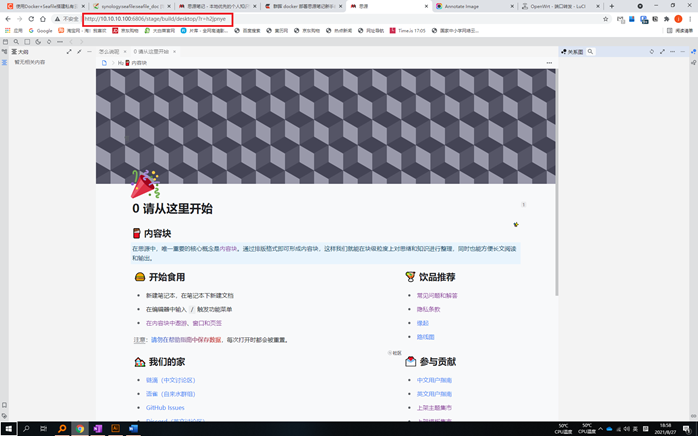Click the document icon in the breadcrumb
This screenshot has height=436, width=698.
tap(104, 63)
